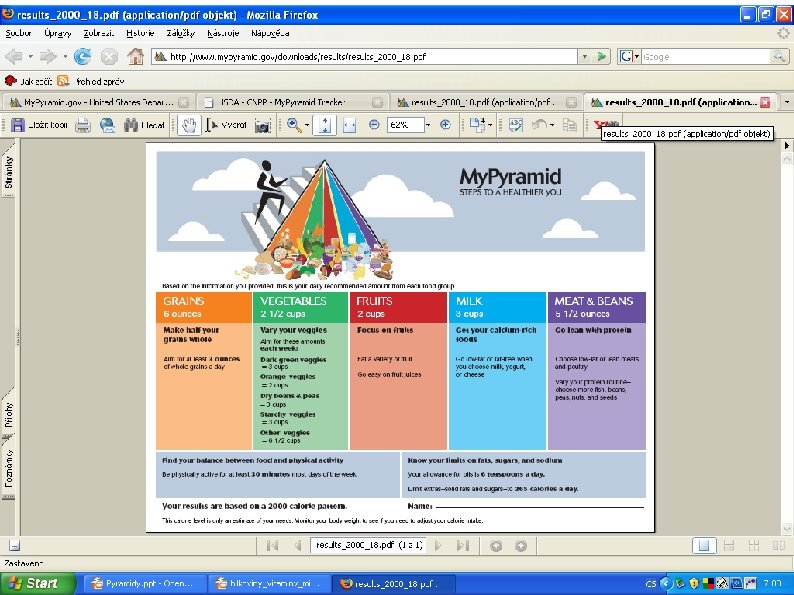Click the green Go arrow beside address
Screen dimensions: 794x595
coord(602,56)
